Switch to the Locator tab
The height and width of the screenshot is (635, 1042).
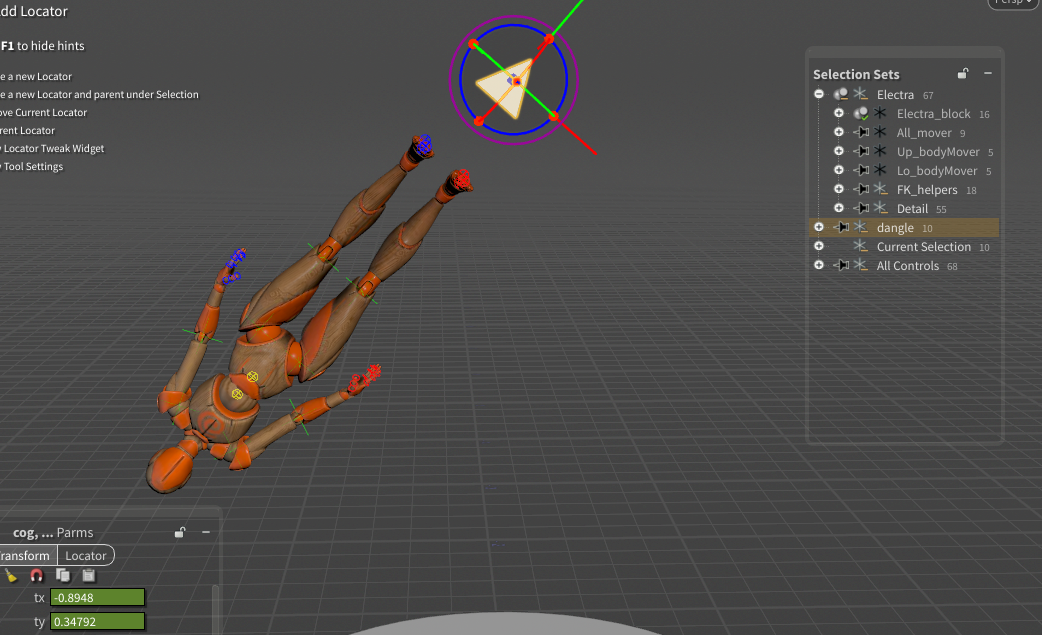tap(86, 555)
